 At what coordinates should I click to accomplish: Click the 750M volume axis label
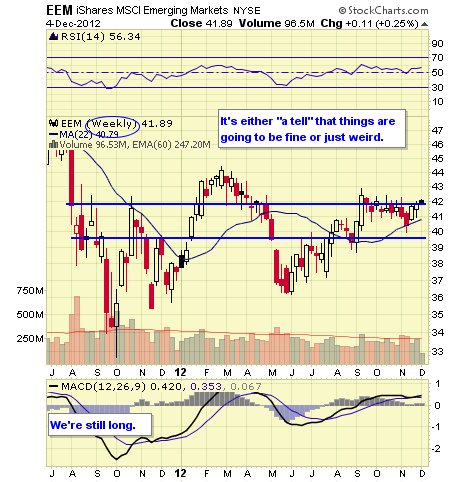coord(30,291)
